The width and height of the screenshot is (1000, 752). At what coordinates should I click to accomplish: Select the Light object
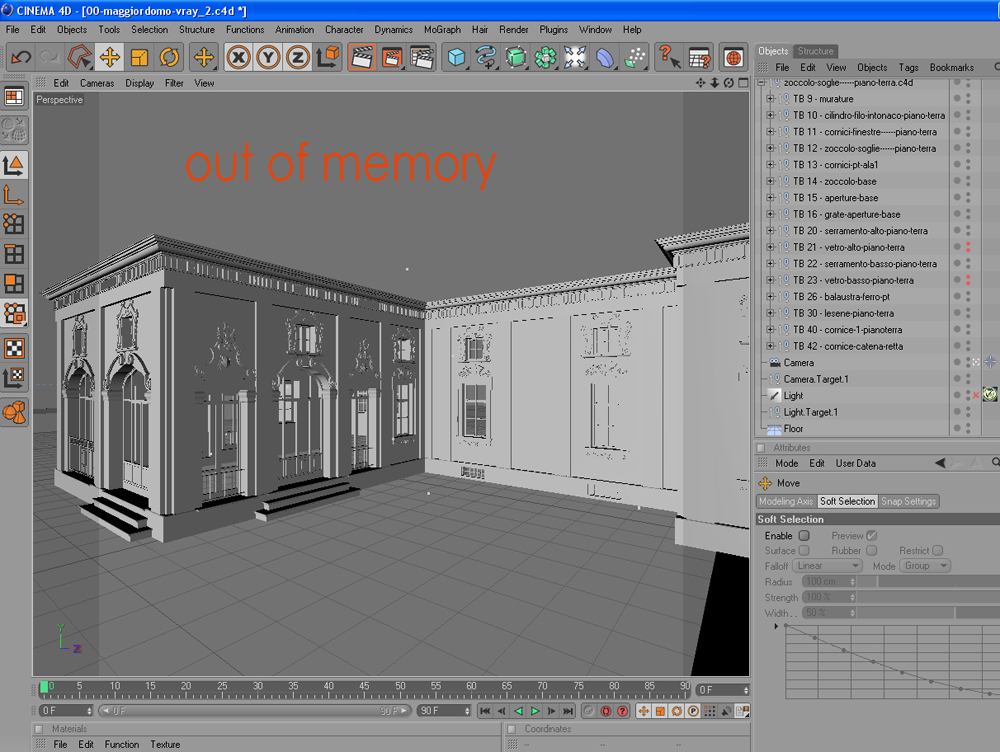(793, 395)
